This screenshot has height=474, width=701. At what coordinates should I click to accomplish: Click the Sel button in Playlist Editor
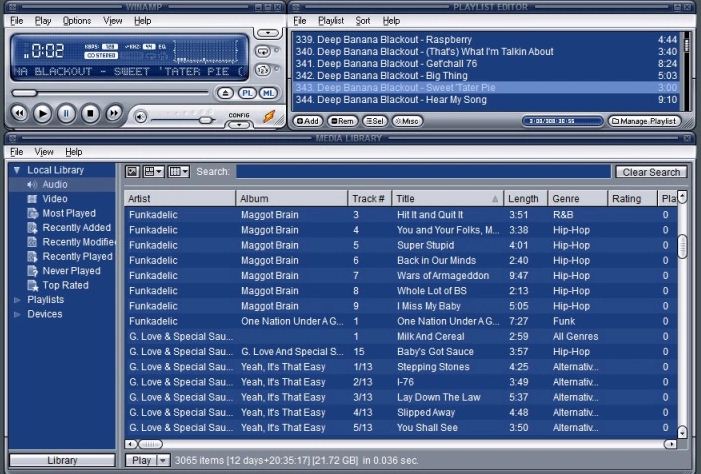tap(375, 121)
